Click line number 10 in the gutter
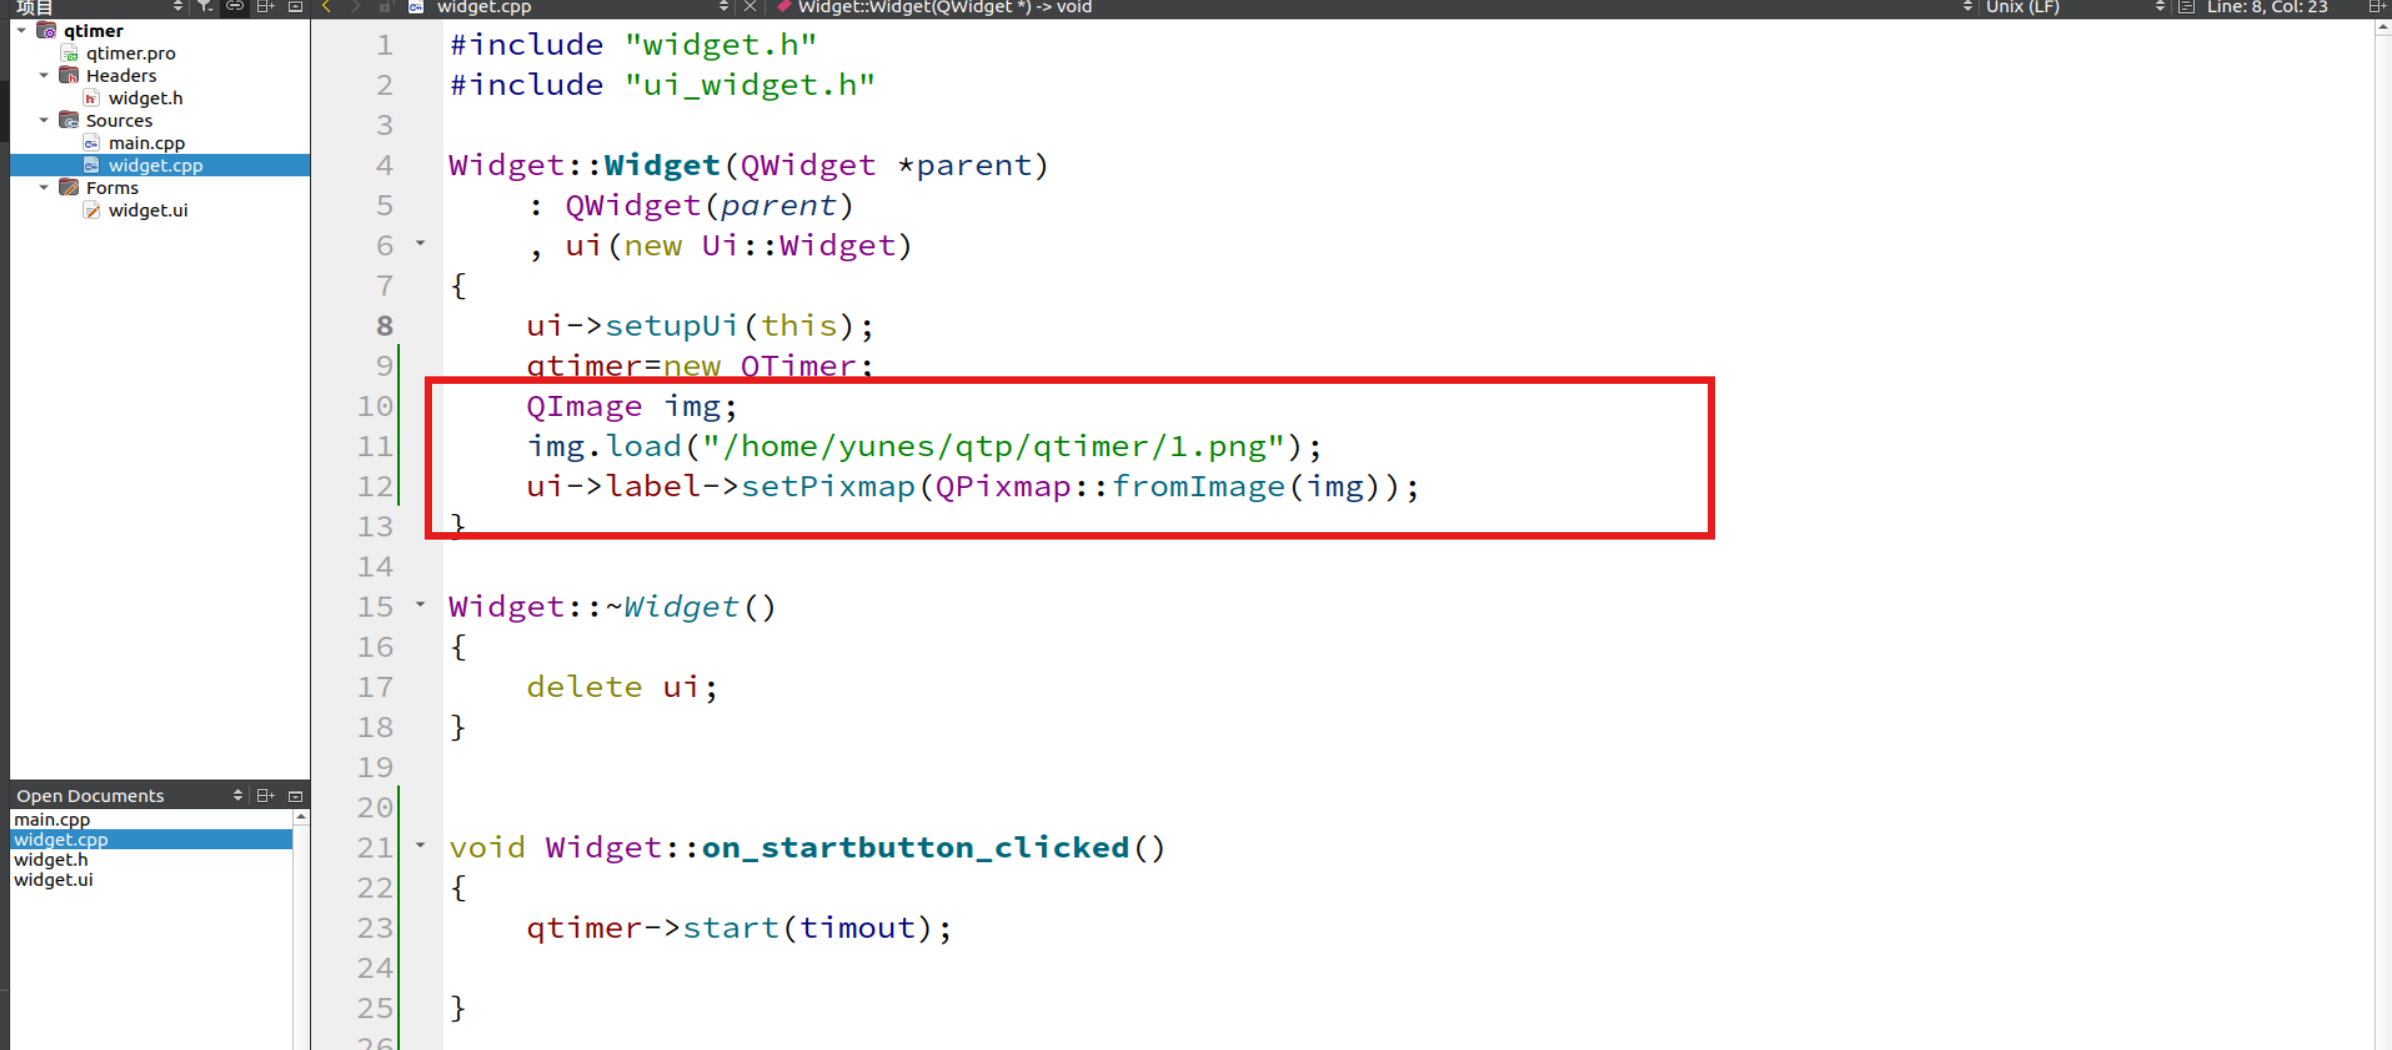The image size is (2392, 1050). [375, 406]
